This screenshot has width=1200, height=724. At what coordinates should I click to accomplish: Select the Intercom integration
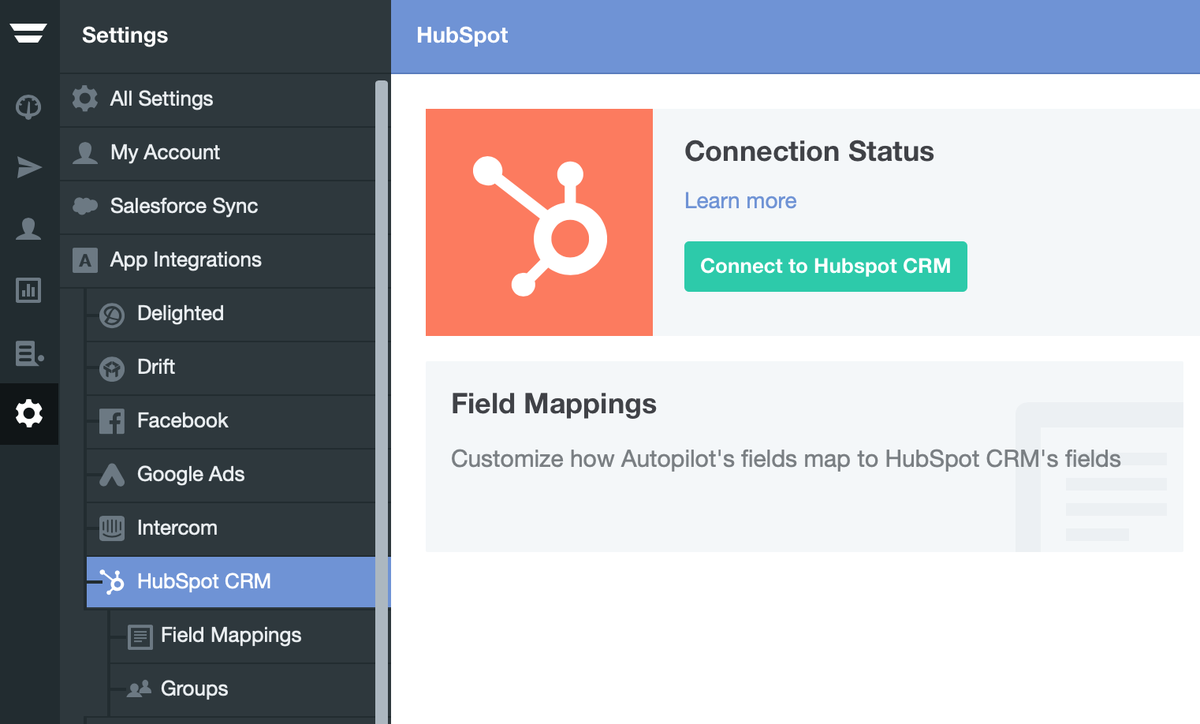(176, 528)
